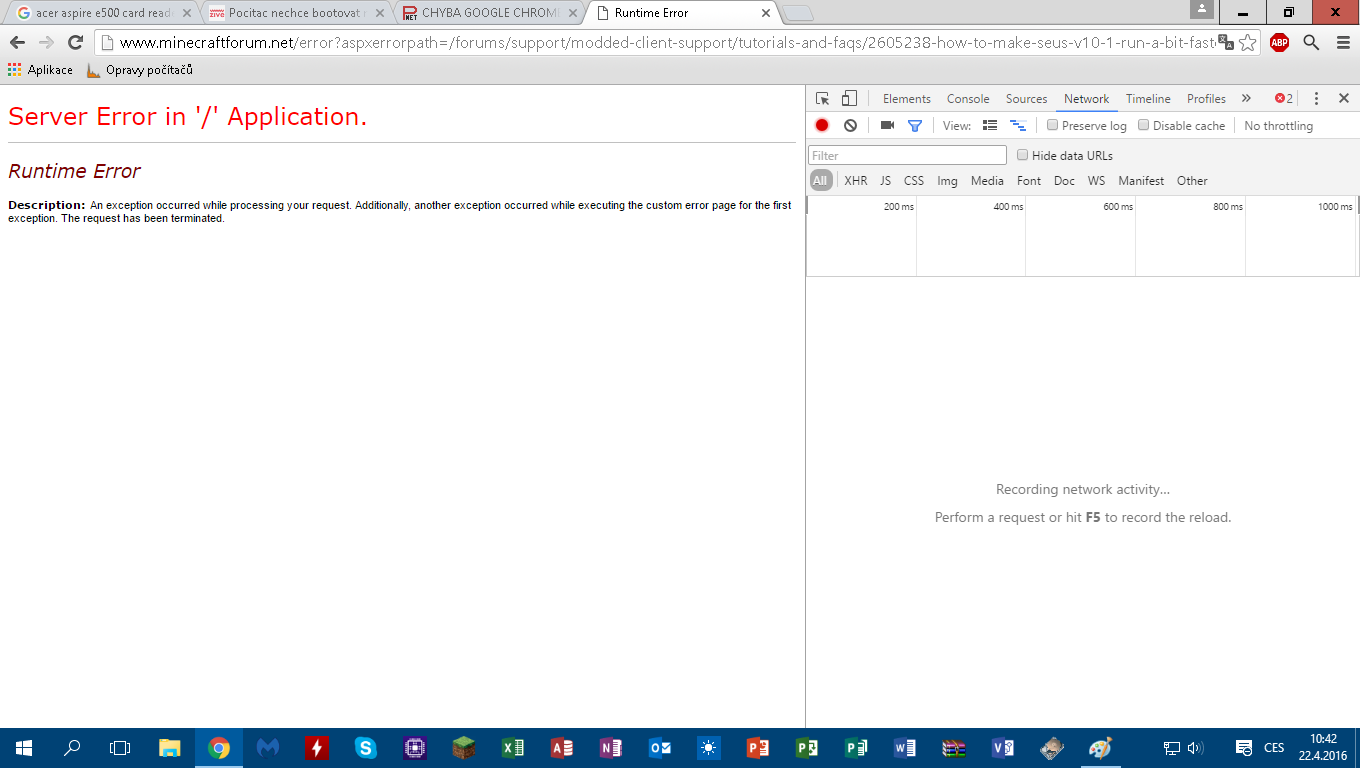Switch to the Pocitac nechce bootovat tab
The height and width of the screenshot is (768, 1360).
(295, 14)
